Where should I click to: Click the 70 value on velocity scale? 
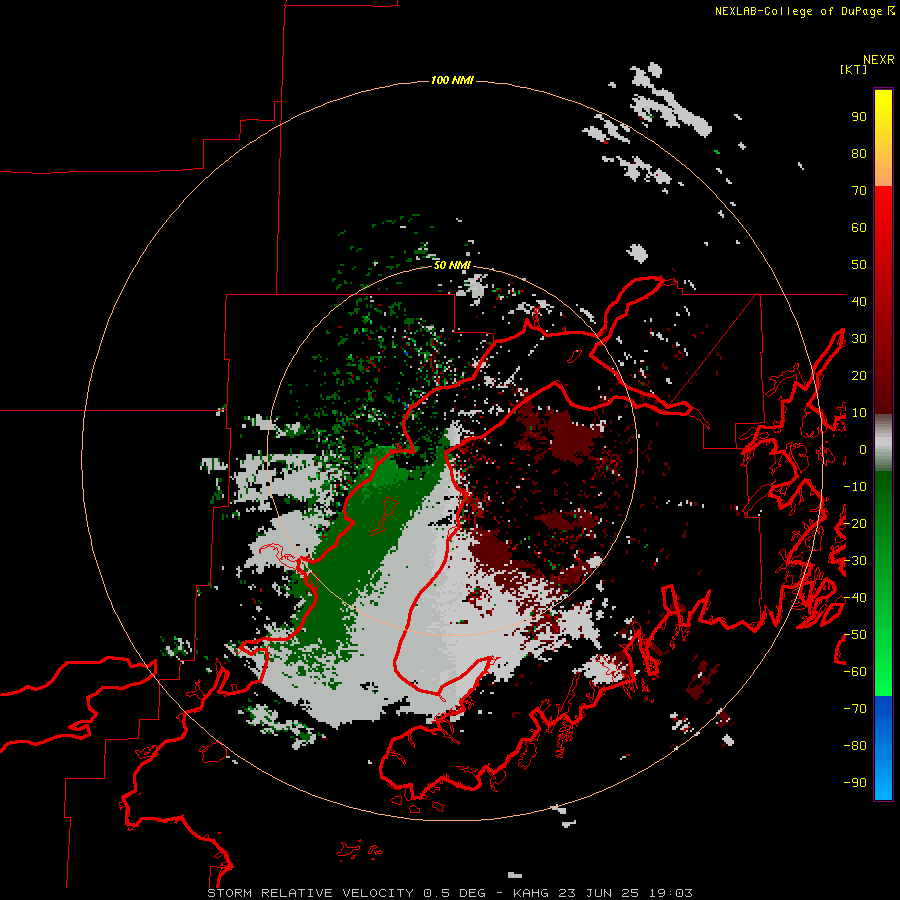(859, 191)
